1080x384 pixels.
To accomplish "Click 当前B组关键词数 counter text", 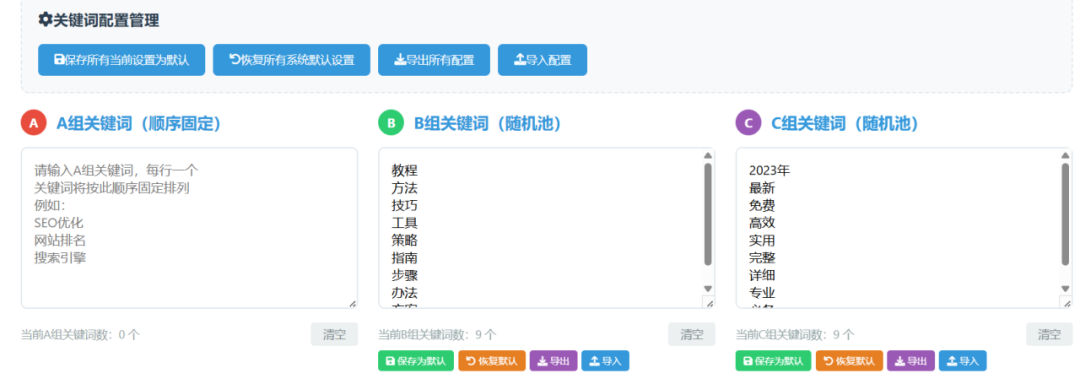I will [x=437, y=335].
